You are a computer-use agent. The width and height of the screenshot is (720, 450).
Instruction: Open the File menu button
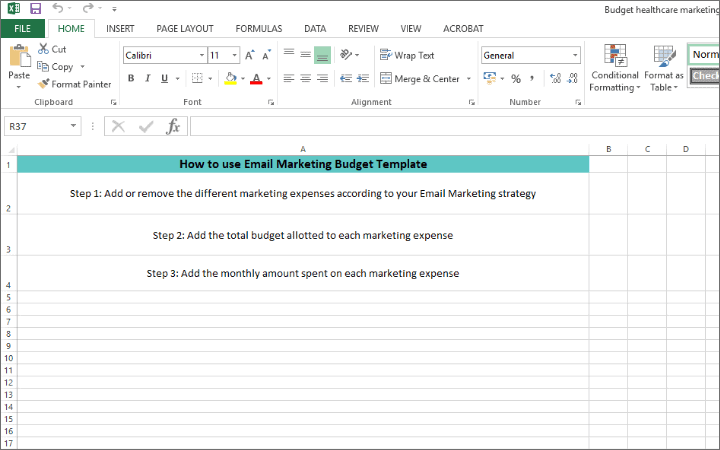pos(22,29)
